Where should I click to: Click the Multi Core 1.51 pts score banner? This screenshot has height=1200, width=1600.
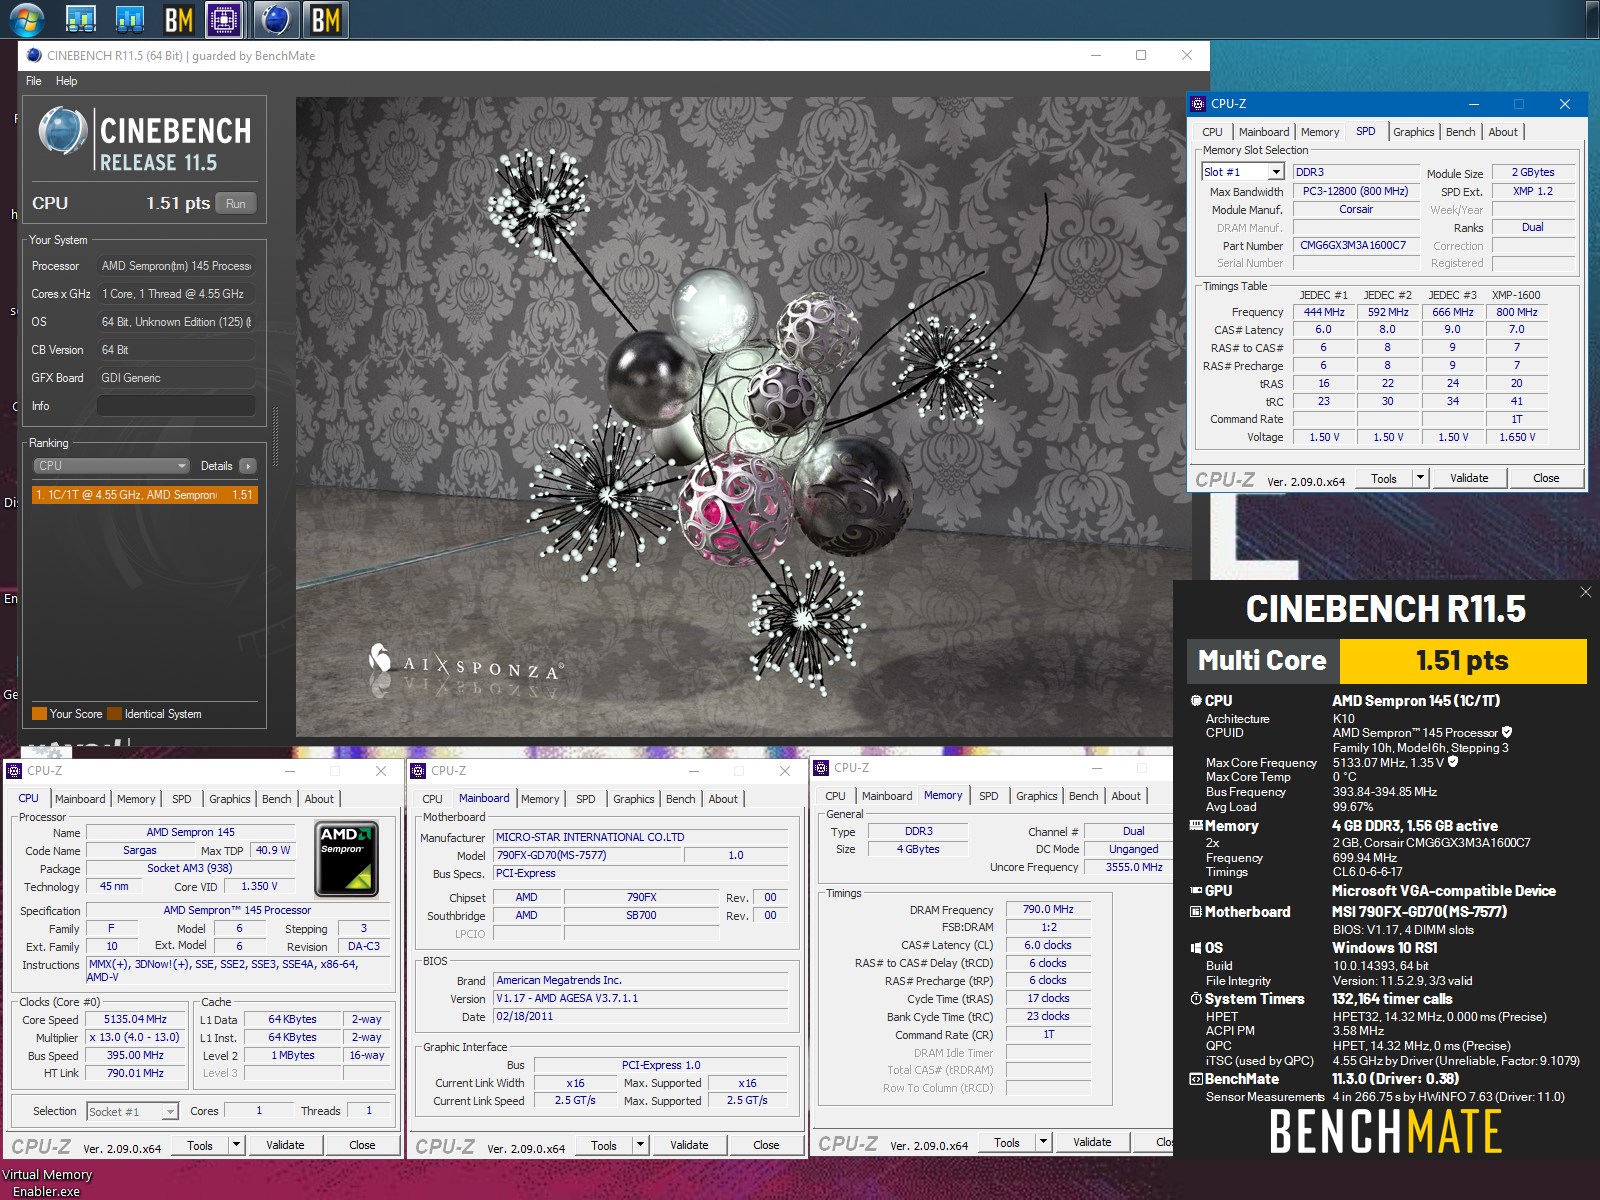[1387, 661]
